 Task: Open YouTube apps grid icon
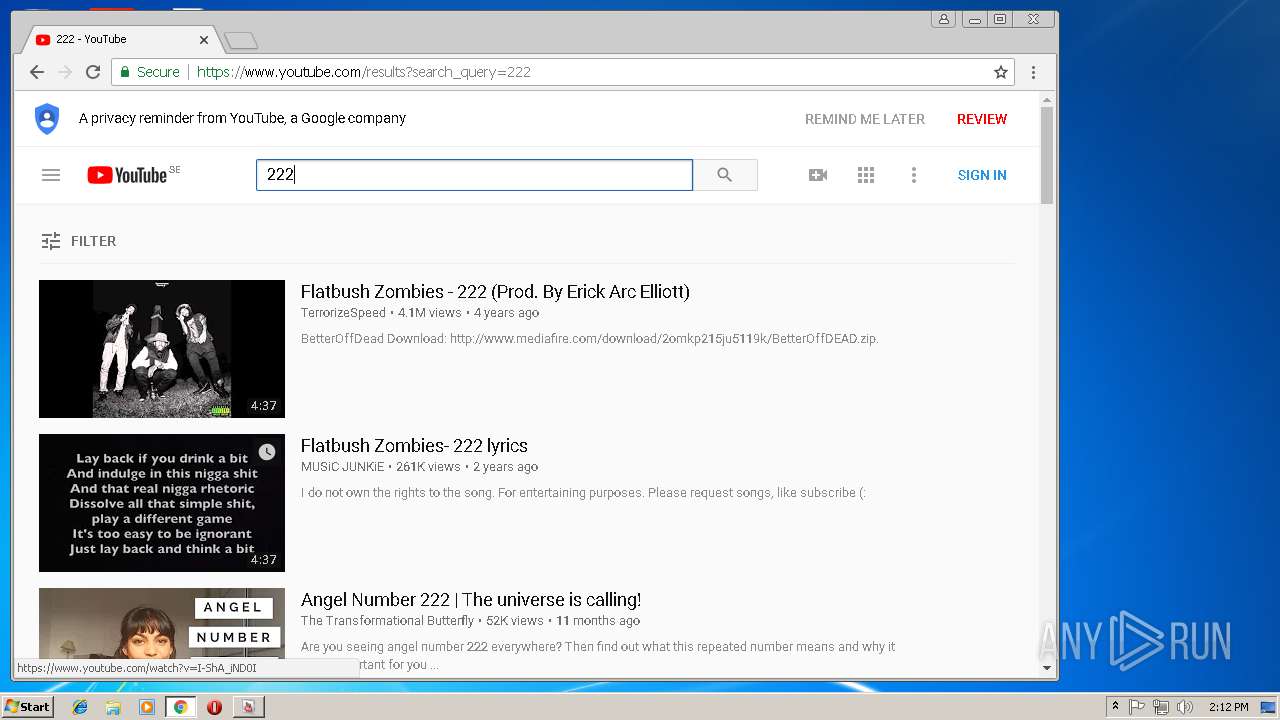[x=866, y=175]
